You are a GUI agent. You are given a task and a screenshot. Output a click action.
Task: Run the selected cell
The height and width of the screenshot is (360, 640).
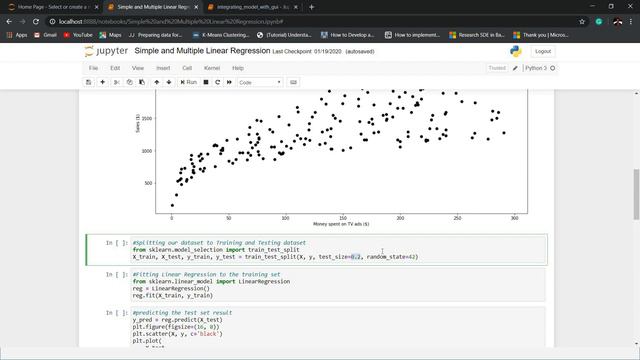click(x=189, y=82)
